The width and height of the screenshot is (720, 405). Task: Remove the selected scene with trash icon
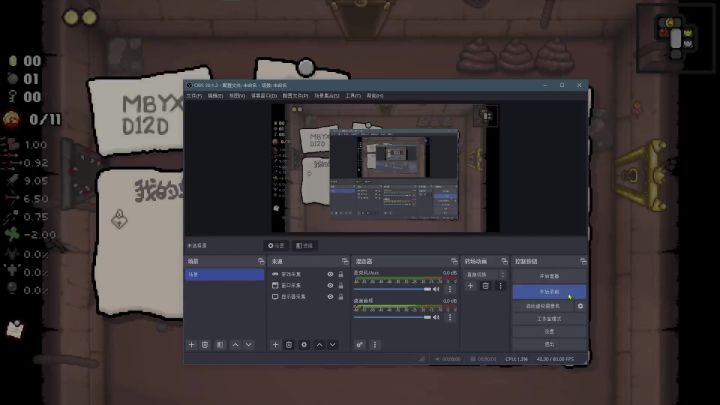tap(205, 344)
